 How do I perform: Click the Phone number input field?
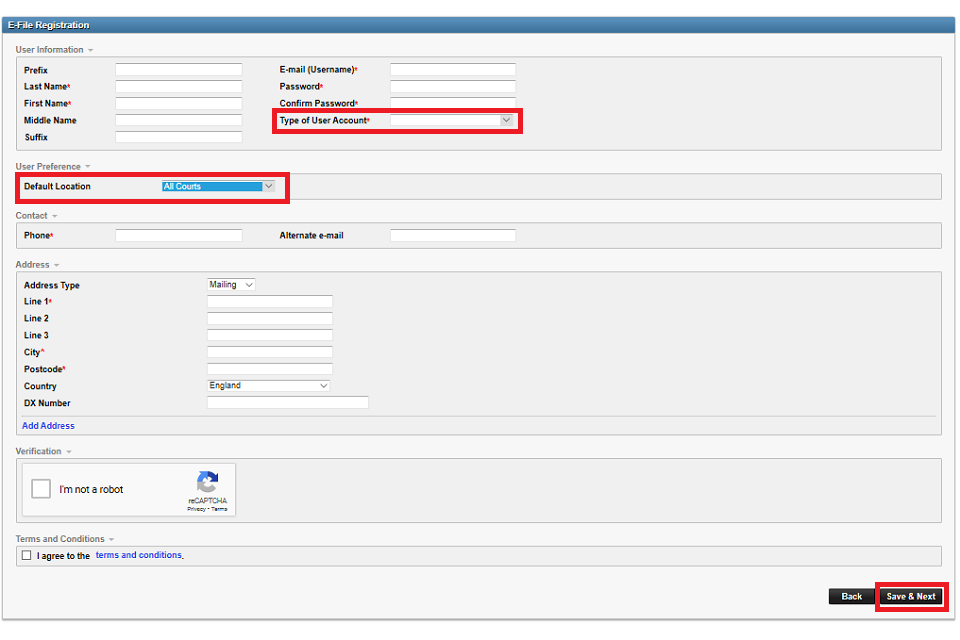tap(178, 236)
